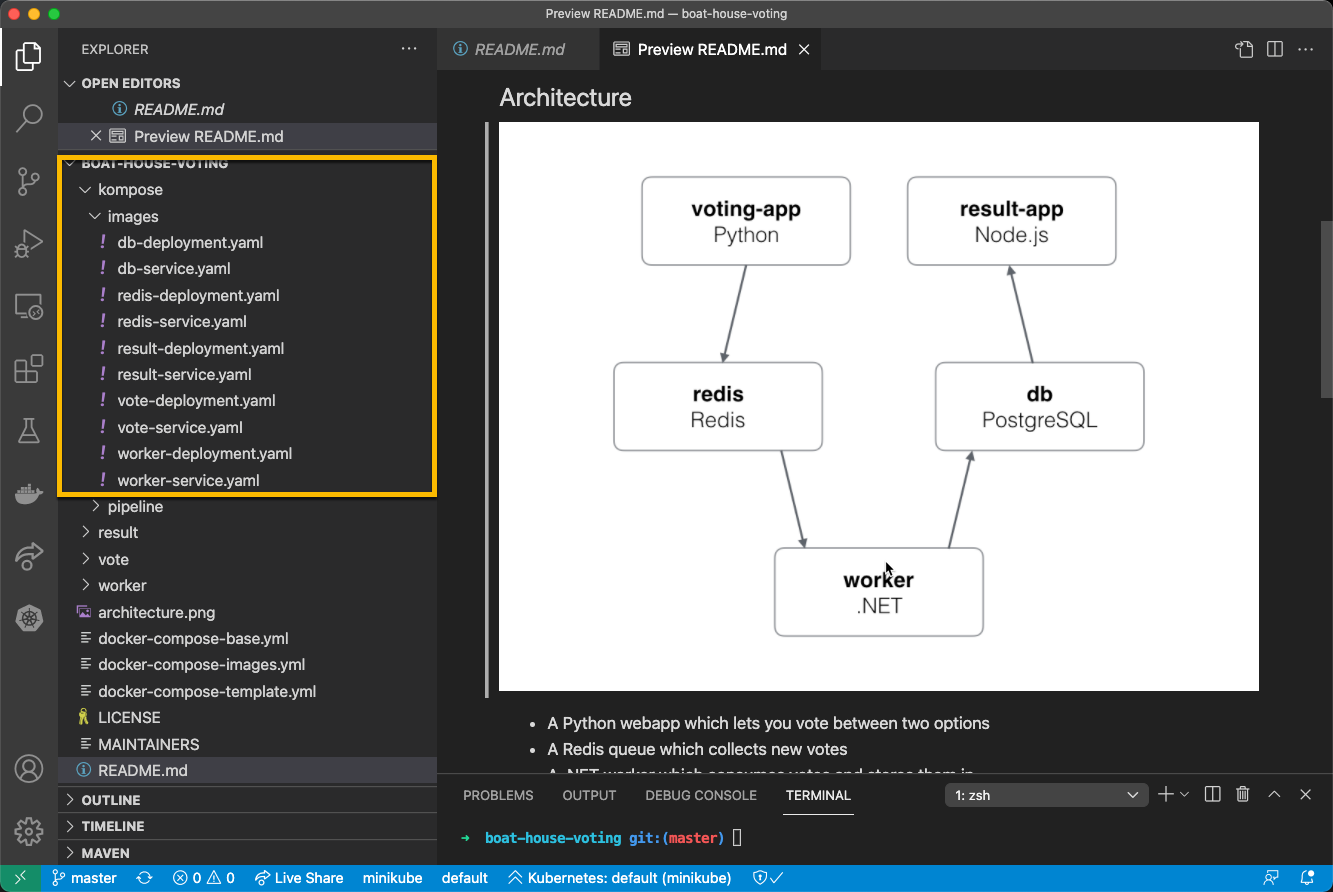Collapse the images folder

click(x=95, y=216)
